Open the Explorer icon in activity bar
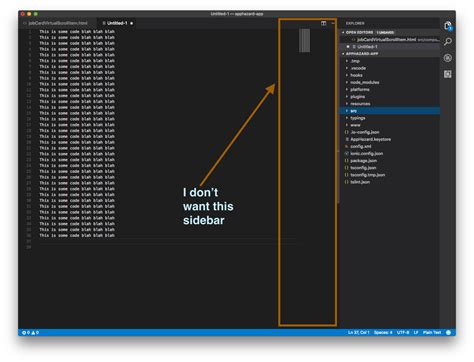 pyautogui.click(x=448, y=26)
